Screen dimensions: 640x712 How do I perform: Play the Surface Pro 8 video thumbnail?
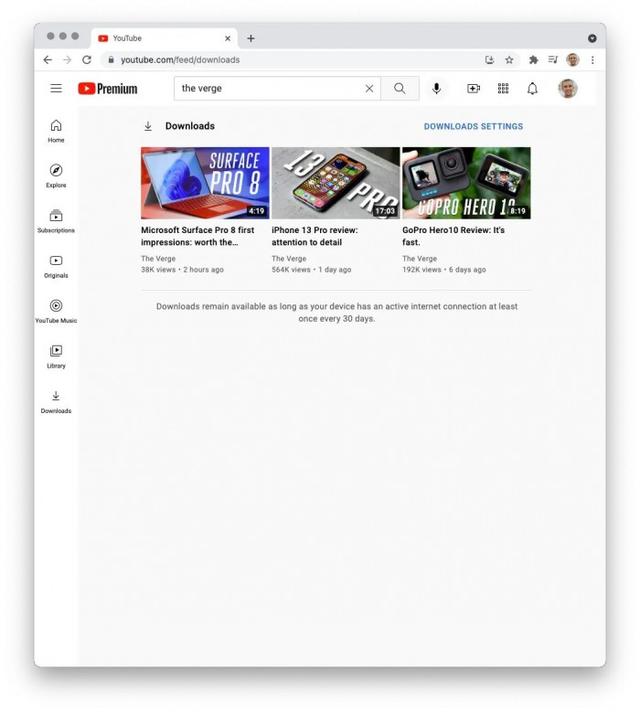coord(205,183)
